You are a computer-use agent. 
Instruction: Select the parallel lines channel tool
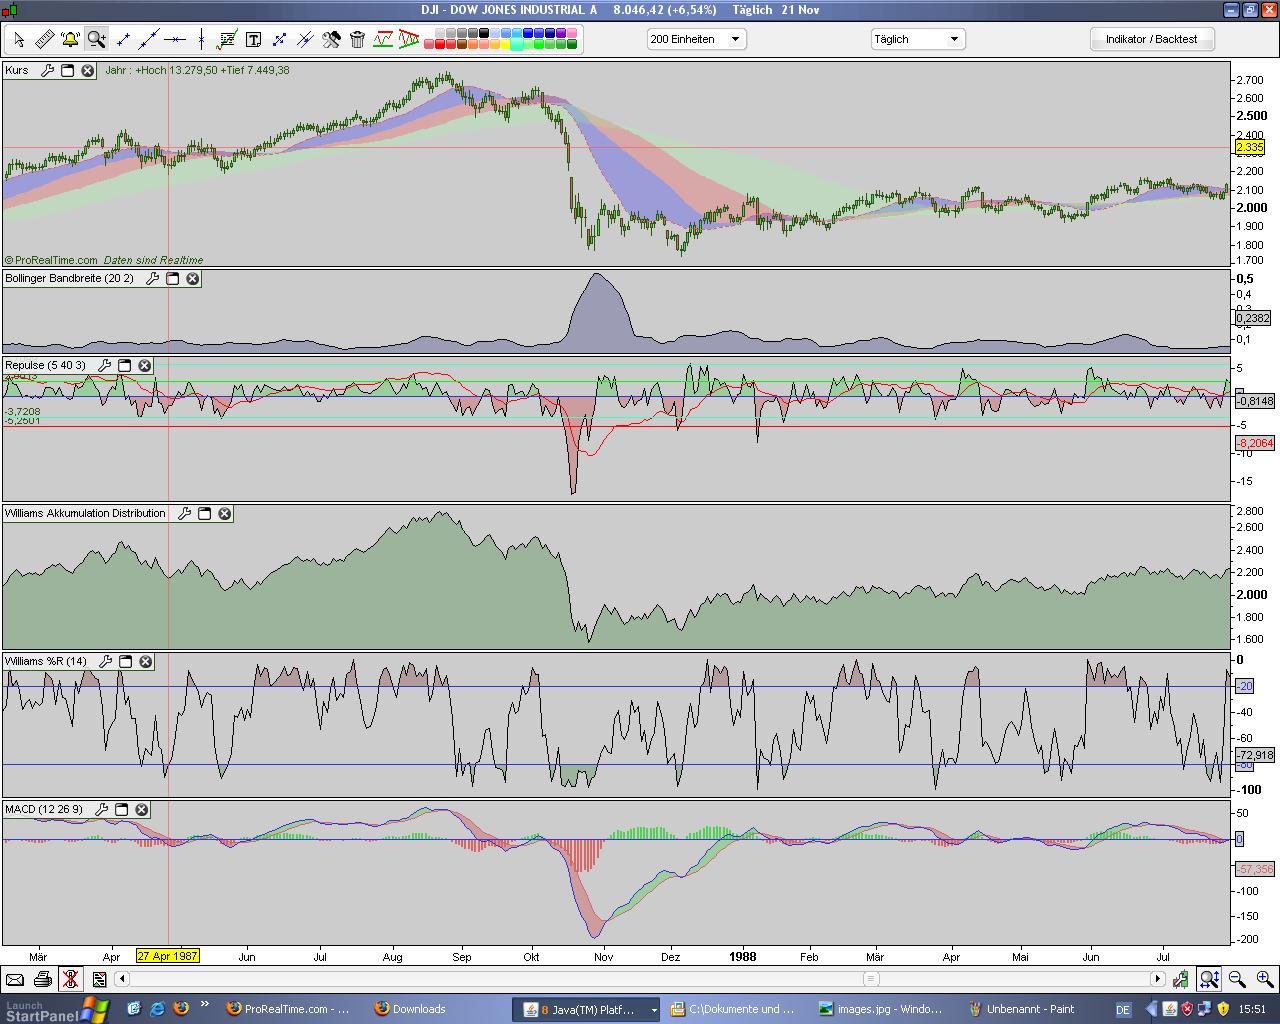pyautogui.click(x=305, y=39)
